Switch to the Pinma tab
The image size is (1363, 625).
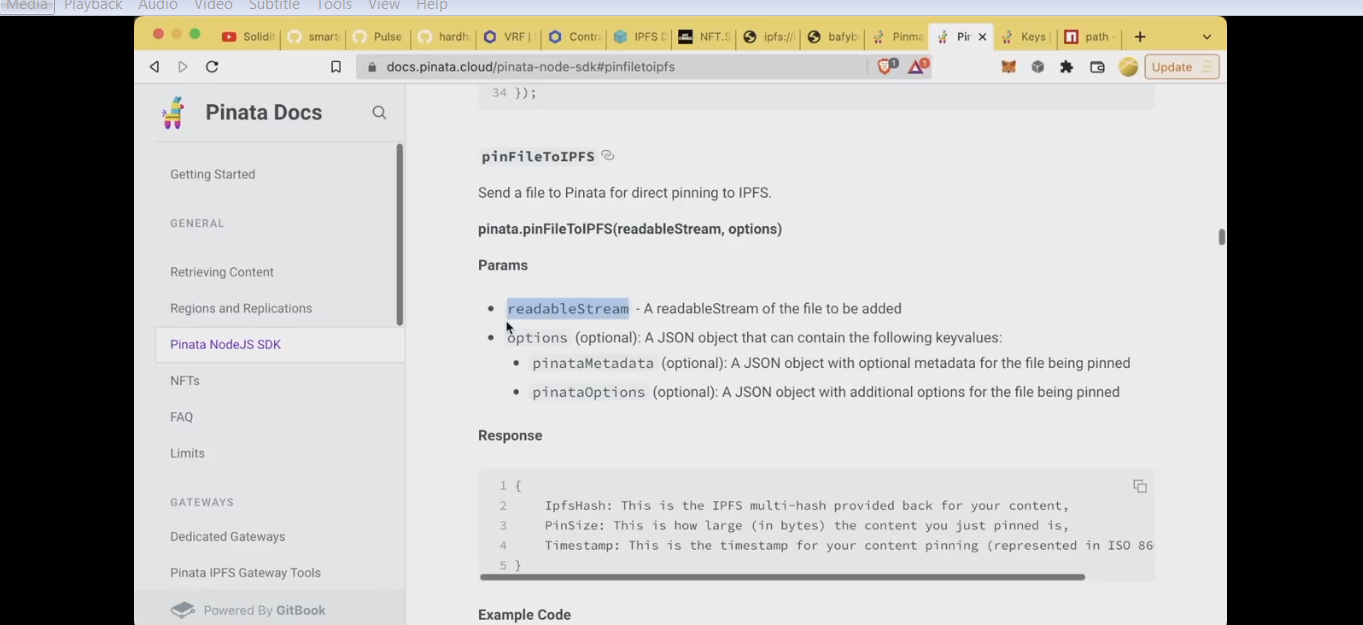point(897,37)
